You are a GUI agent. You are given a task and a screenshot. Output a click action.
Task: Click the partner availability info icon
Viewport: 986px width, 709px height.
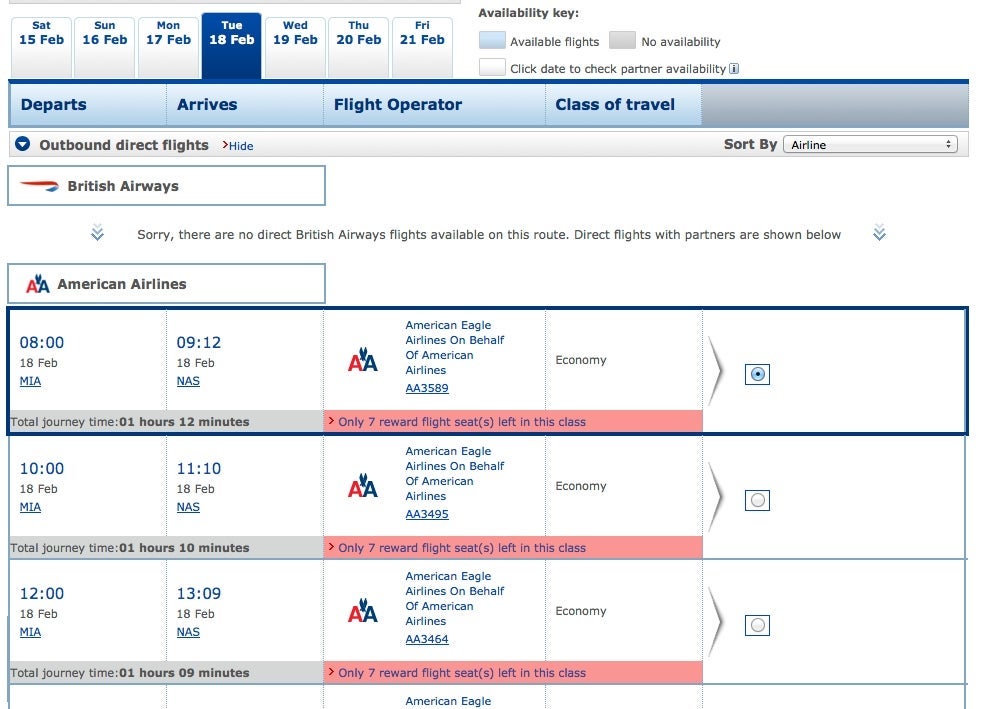tap(734, 69)
